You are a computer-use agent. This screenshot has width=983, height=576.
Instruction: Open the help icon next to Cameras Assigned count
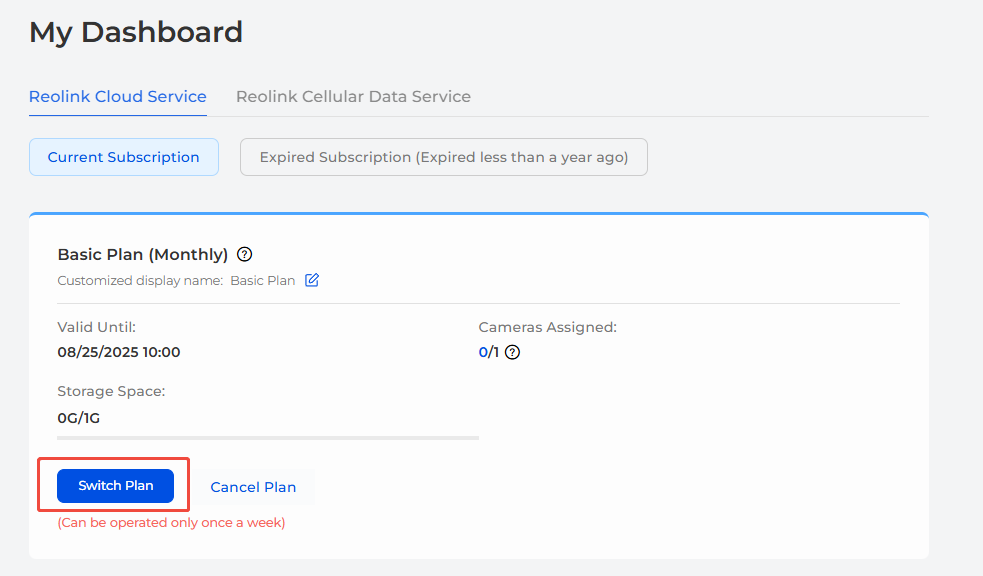coord(512,352)
